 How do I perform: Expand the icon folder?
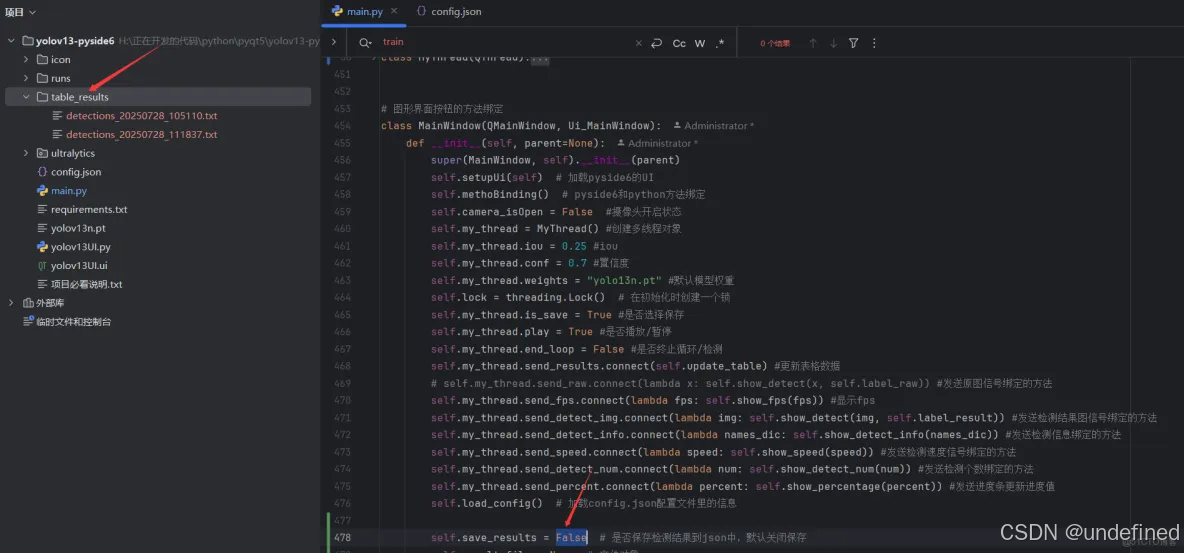[x=26, y=60]
